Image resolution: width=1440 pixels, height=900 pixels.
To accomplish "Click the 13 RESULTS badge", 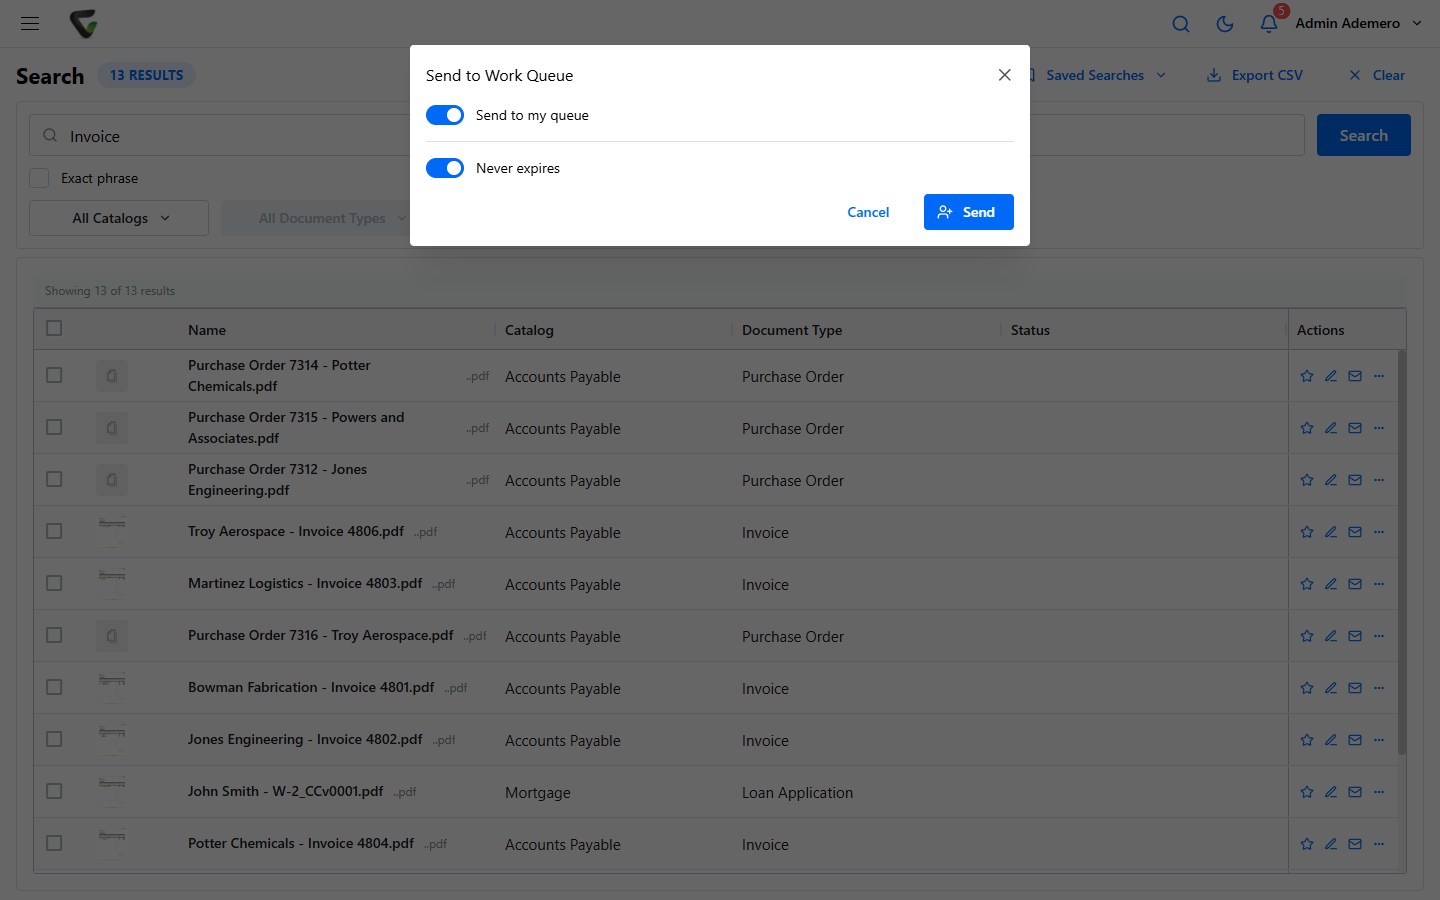I will (146, 75).
